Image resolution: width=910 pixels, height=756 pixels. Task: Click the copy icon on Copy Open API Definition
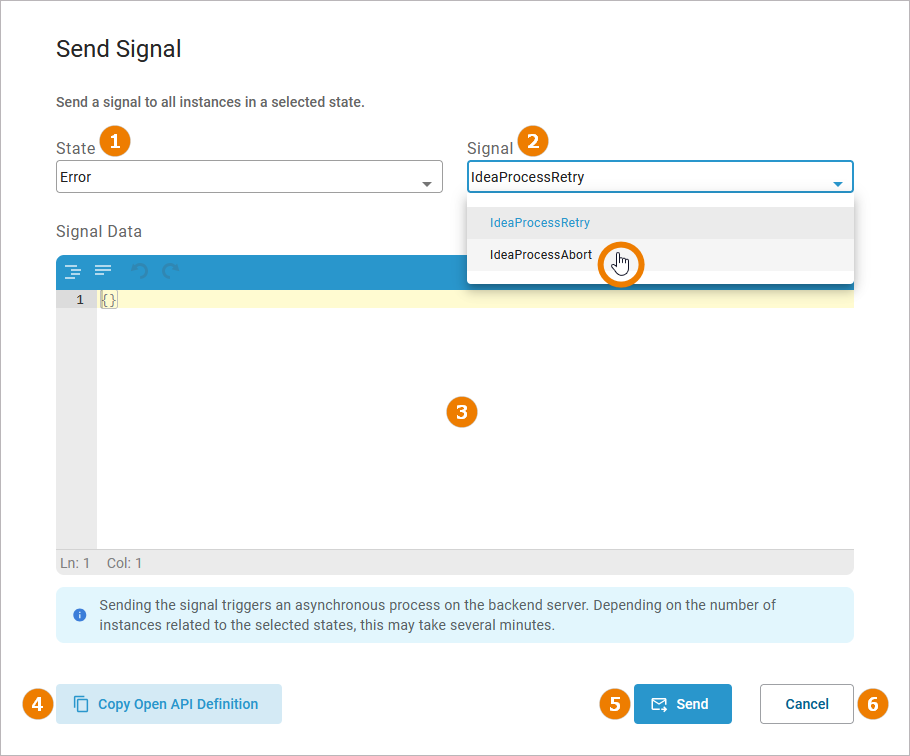pos(82,704)
